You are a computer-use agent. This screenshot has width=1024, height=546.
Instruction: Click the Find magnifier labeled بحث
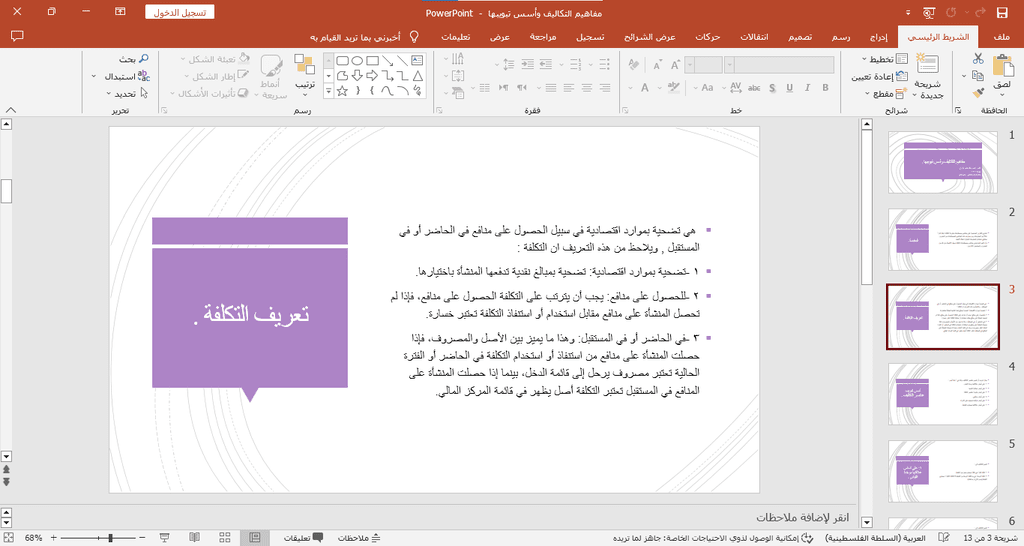133,59
